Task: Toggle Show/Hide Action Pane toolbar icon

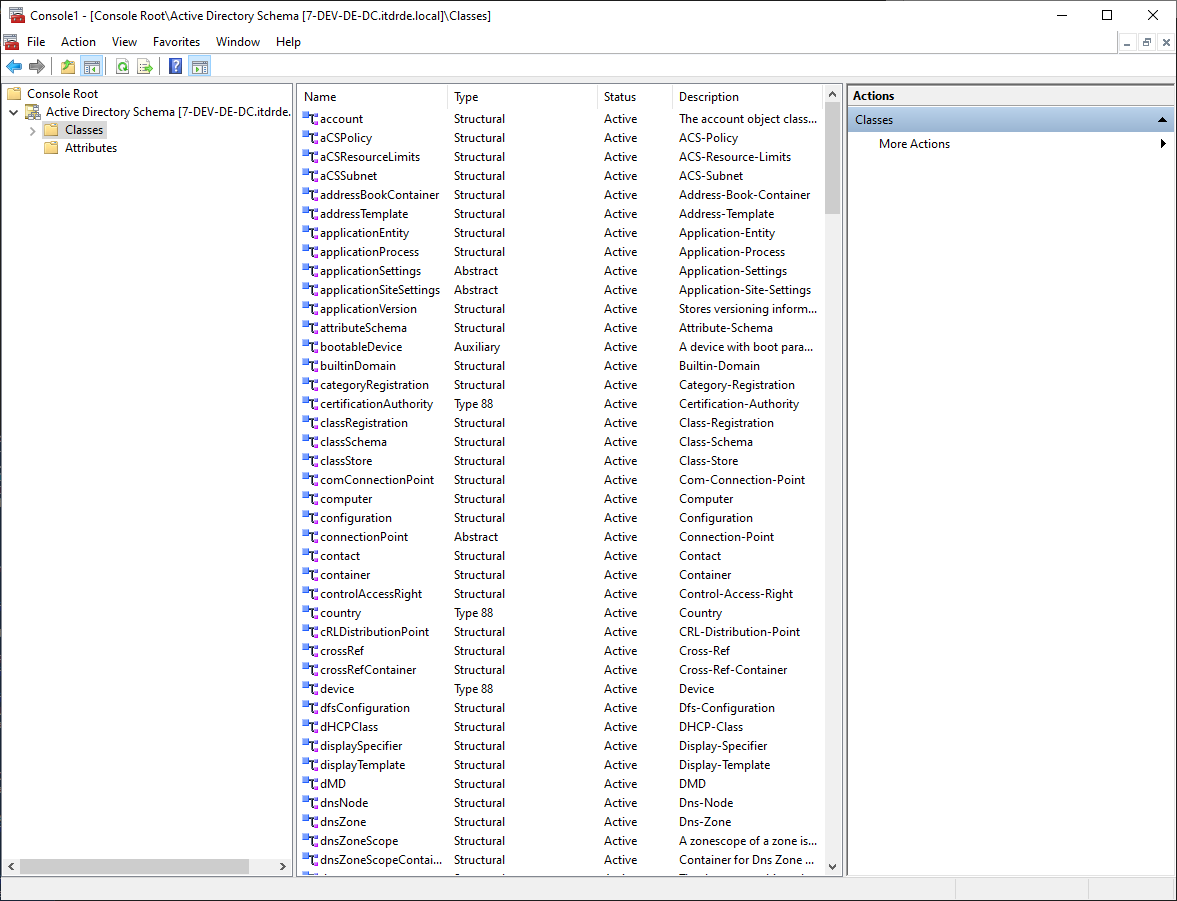Action: coord(200,67)
